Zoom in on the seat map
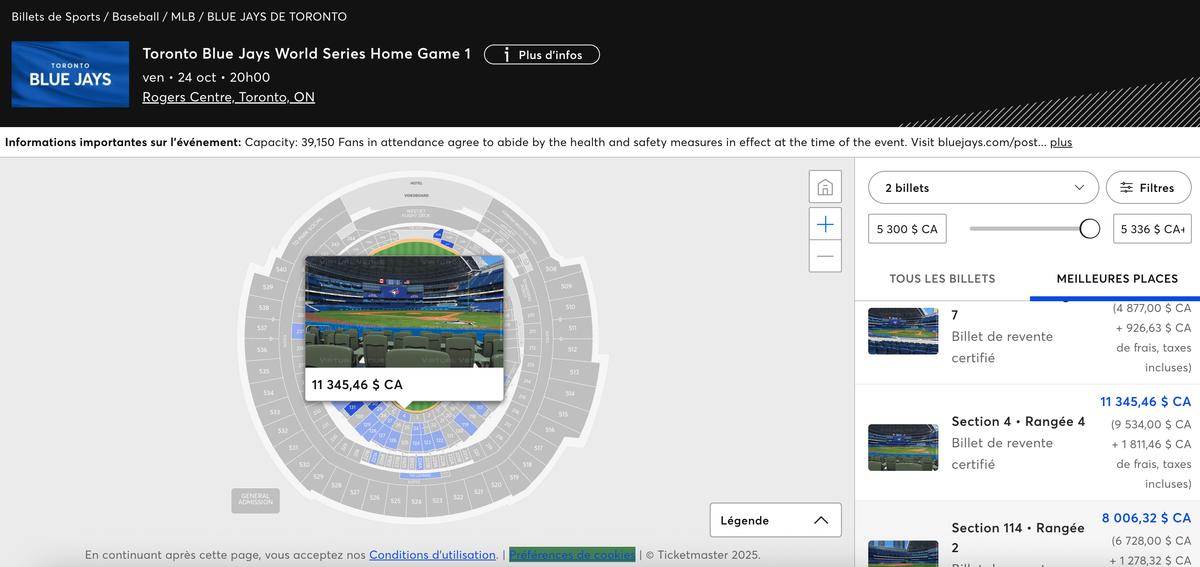The image size is (1200, 567). (825, 224)
